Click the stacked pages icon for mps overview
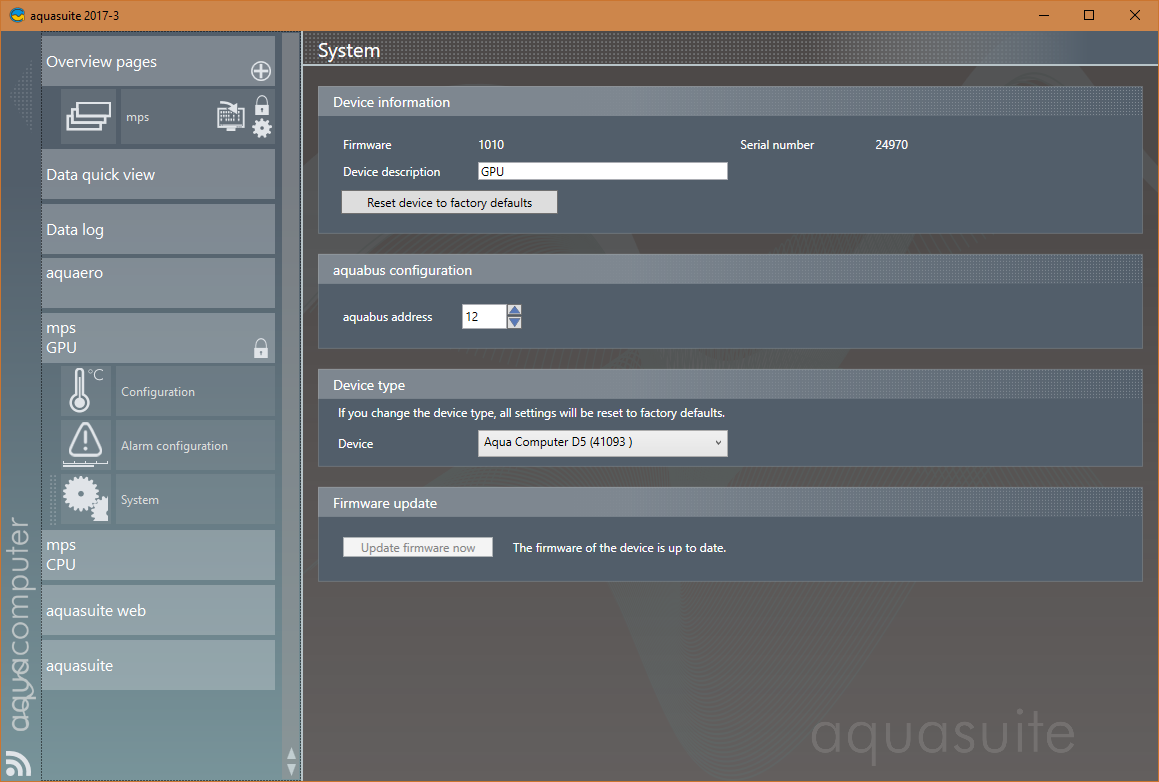This screenshot has height=782, width=1159. [89, 117]
